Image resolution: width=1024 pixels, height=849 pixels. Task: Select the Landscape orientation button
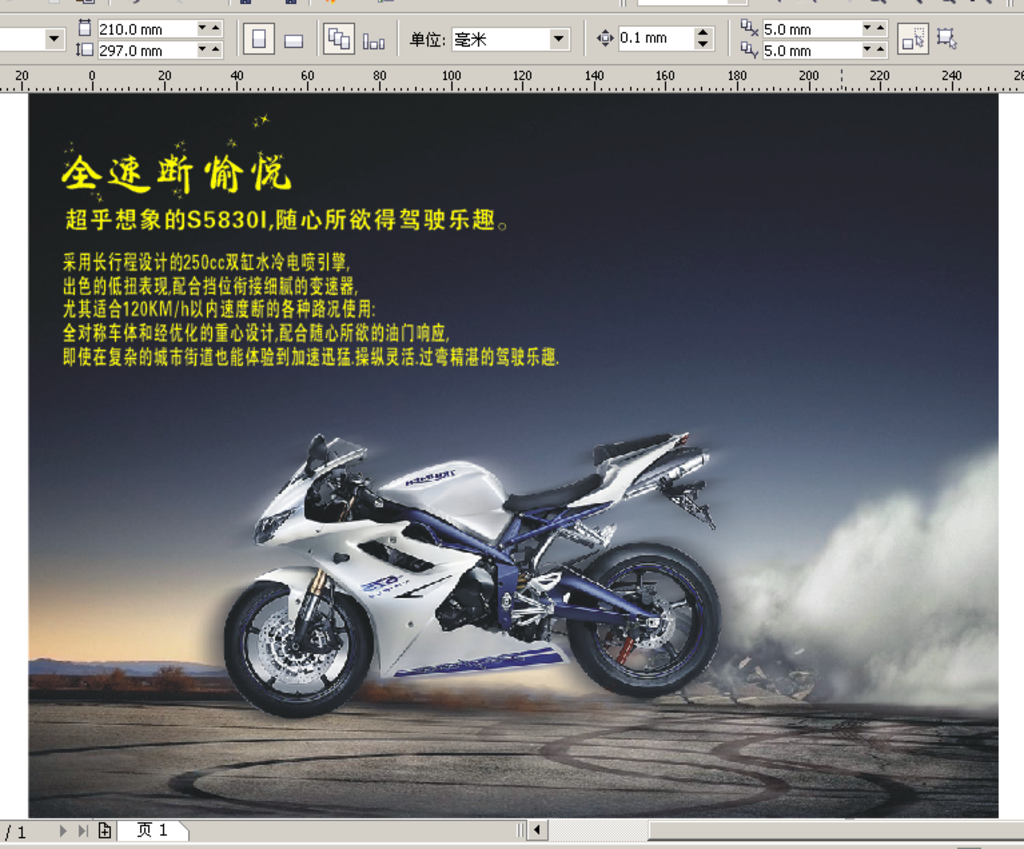pos(294,41)
